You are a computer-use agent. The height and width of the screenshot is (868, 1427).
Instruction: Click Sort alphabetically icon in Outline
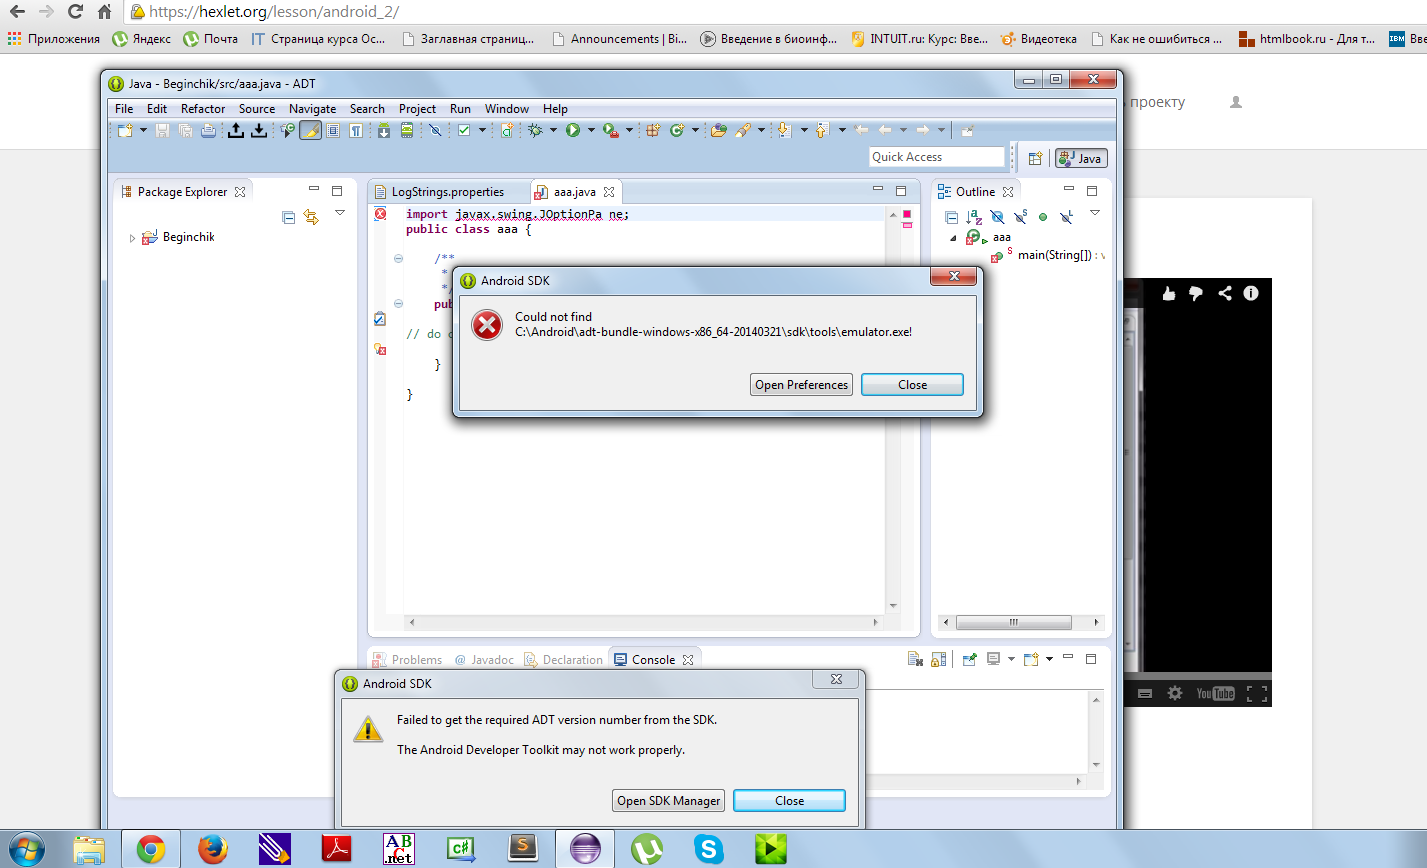point(974,217)
